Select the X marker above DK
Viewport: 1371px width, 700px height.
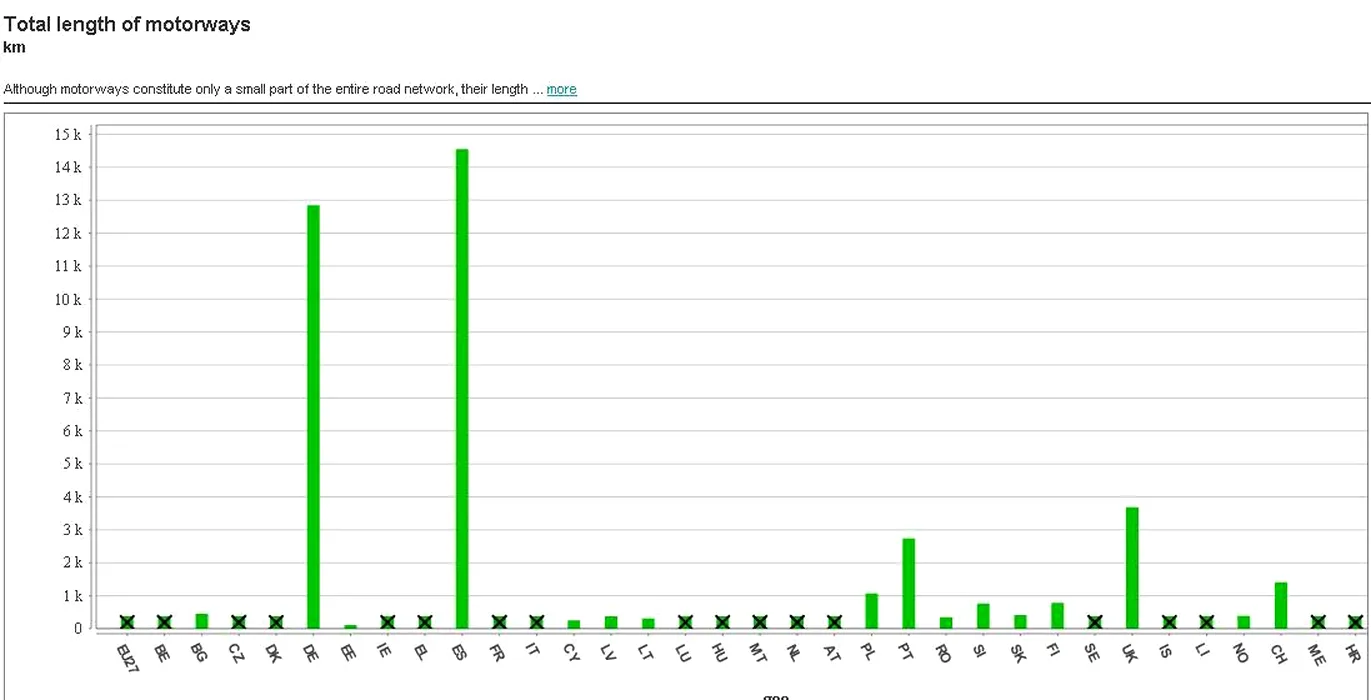(x=276, y=622)
